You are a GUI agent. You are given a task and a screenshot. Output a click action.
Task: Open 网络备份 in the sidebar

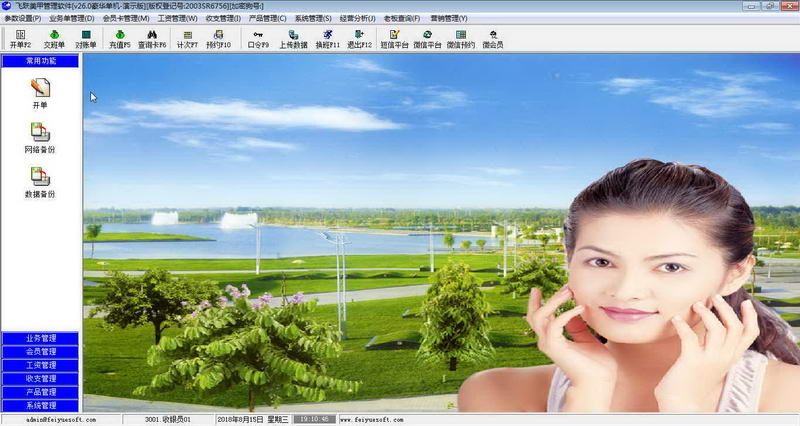pos(40,137)
